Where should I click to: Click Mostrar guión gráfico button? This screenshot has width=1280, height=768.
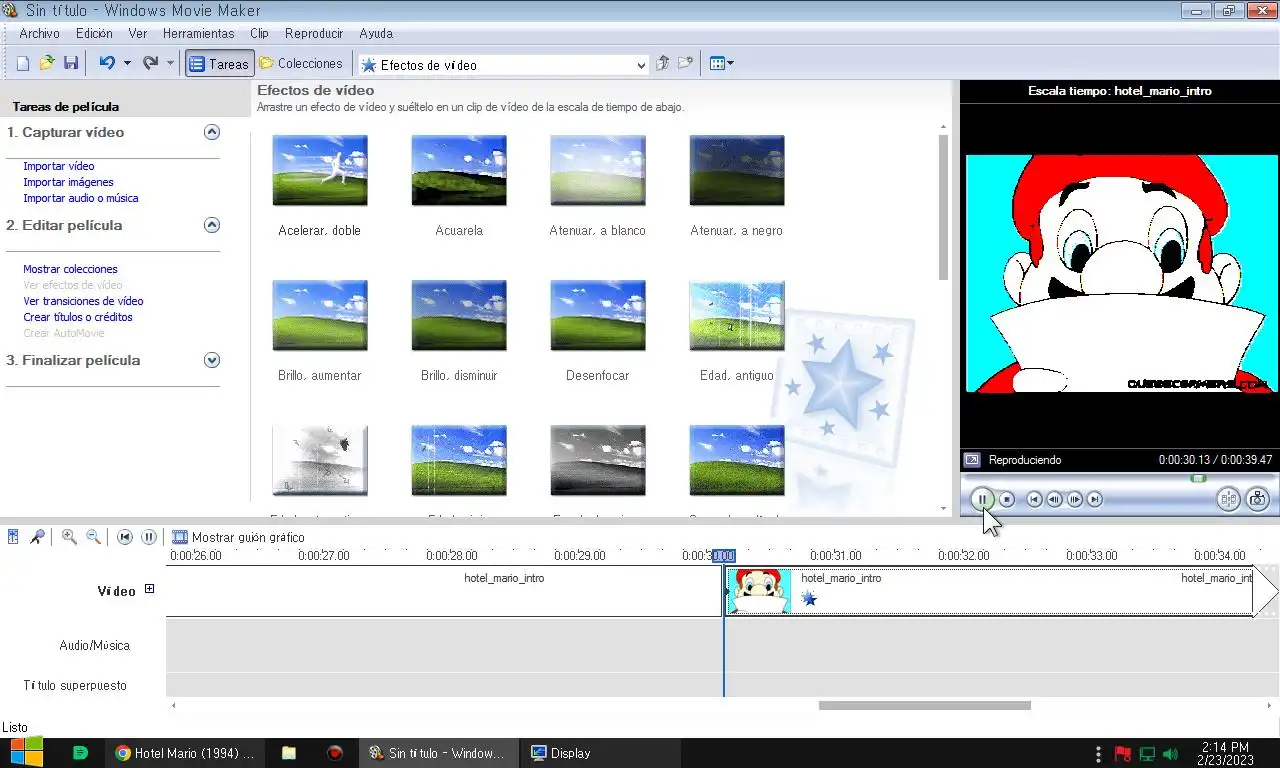[x=238, y=537]
